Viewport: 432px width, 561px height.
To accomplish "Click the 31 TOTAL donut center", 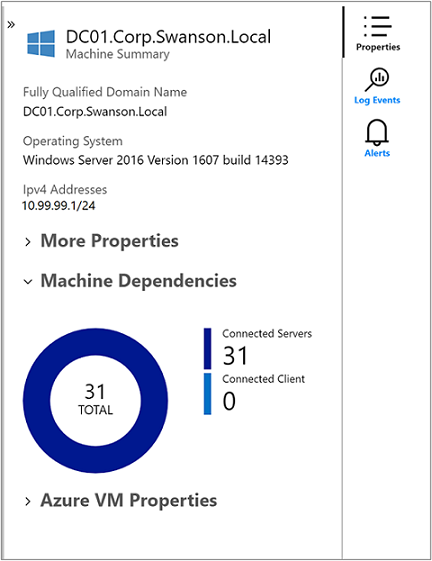I will coord(95,399).
